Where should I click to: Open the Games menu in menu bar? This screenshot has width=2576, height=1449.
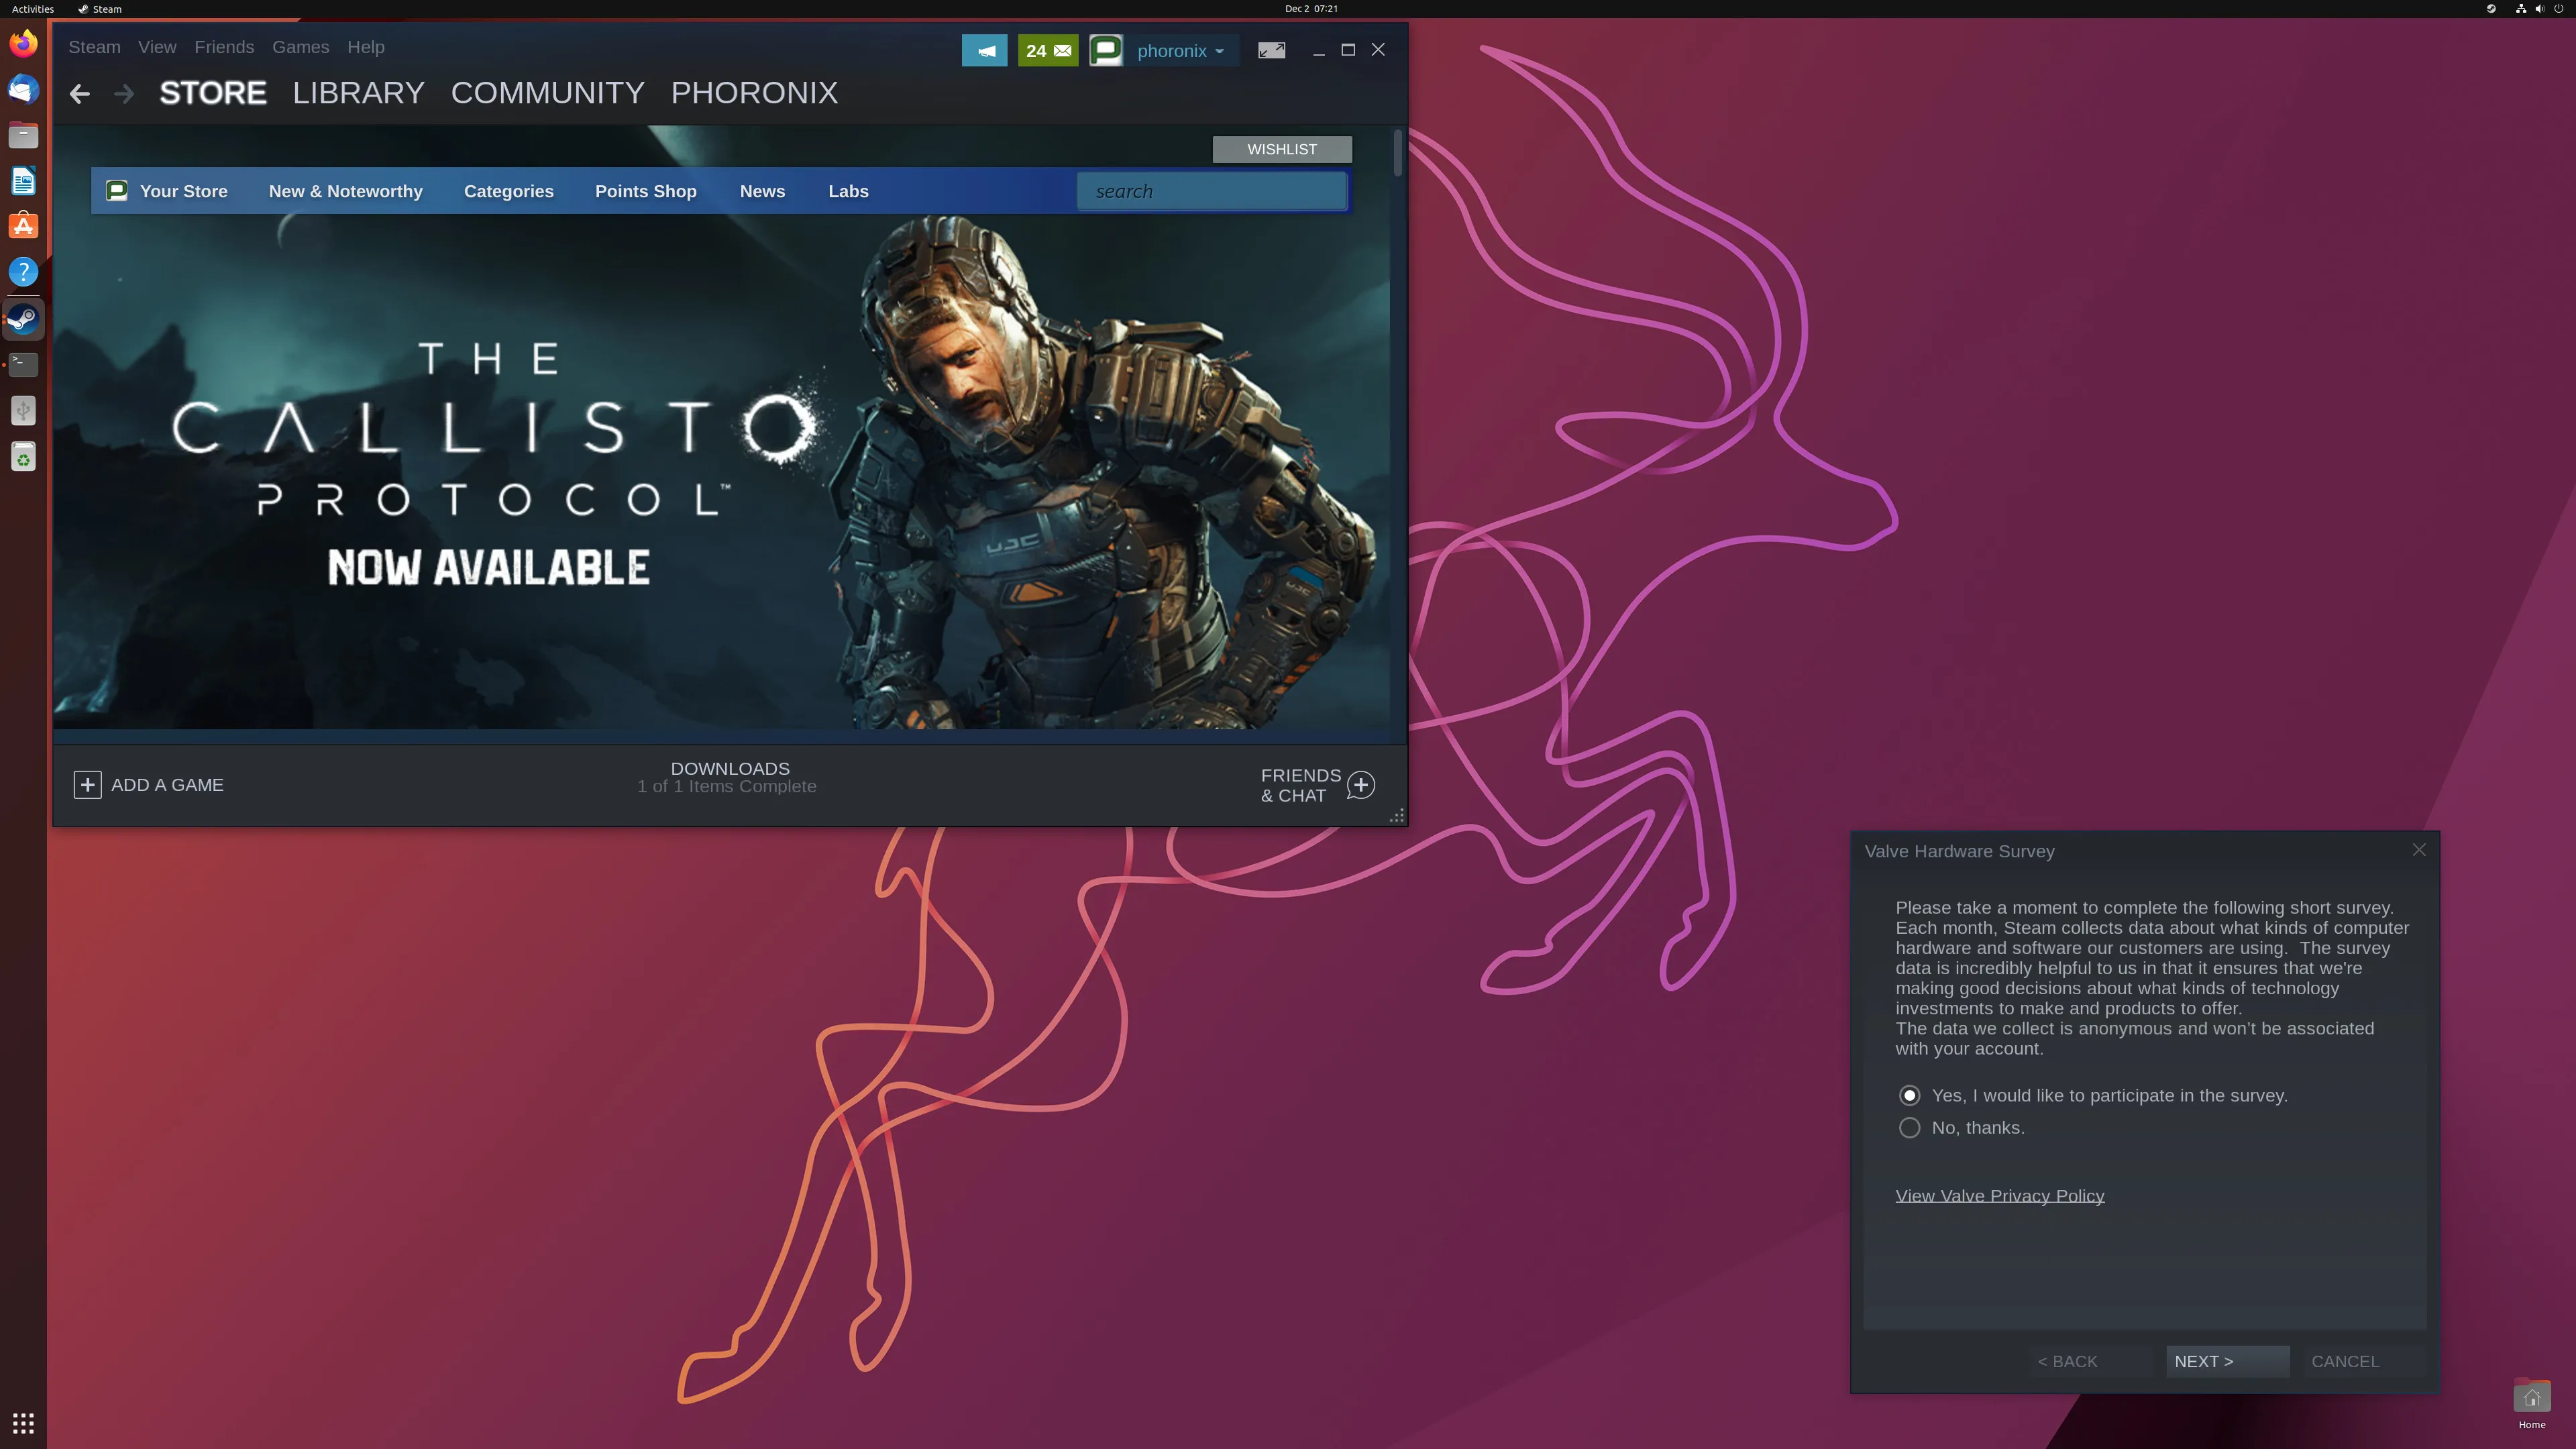point(300,47)
